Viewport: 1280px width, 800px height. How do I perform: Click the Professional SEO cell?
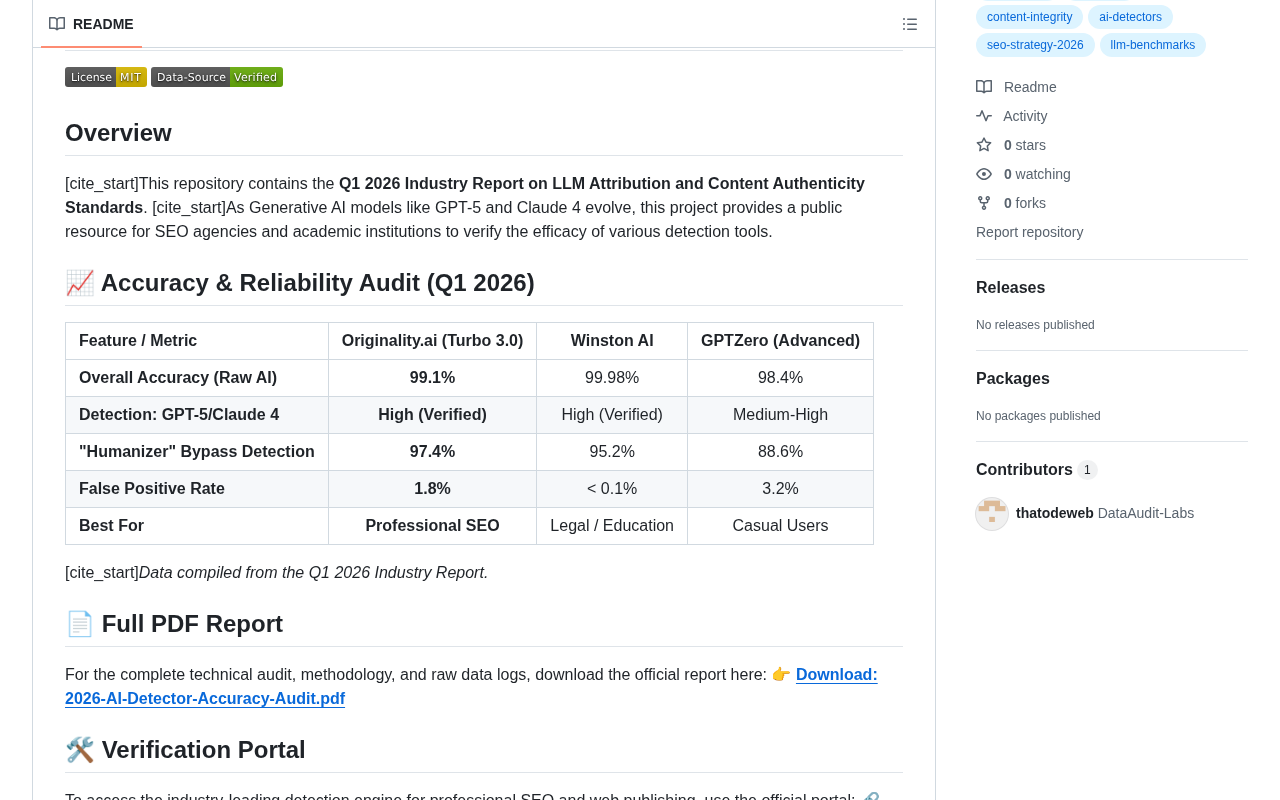click(432, 526)
